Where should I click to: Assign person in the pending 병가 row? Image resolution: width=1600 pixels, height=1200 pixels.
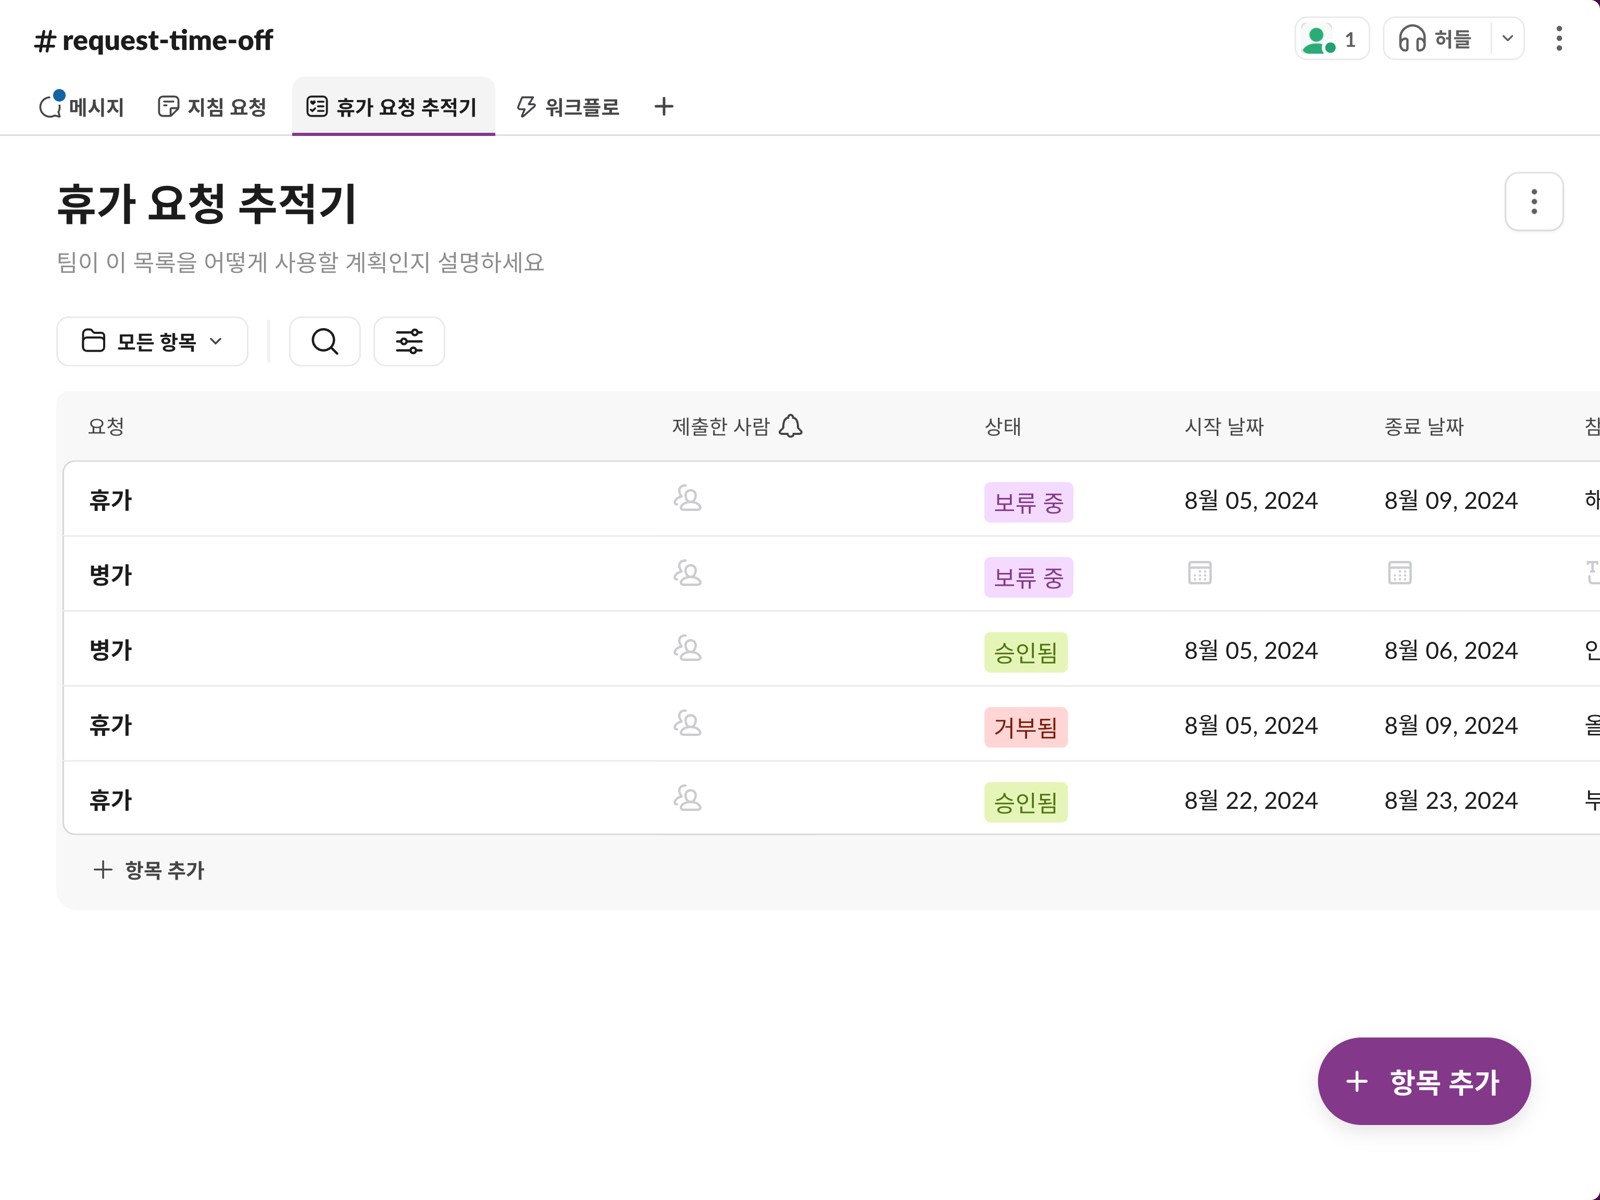[687, 574]
